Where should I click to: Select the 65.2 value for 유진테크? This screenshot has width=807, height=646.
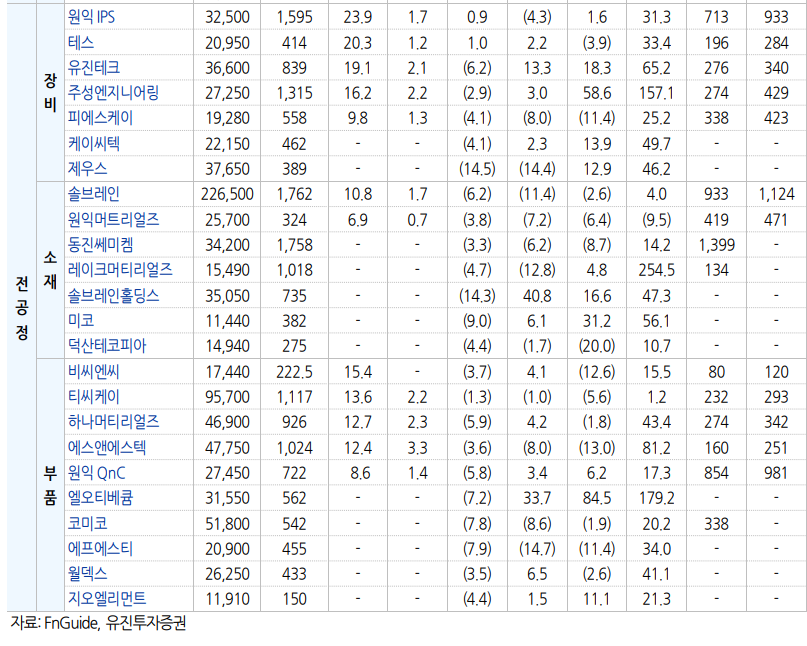pyautogui.click(x=656, y=67)
